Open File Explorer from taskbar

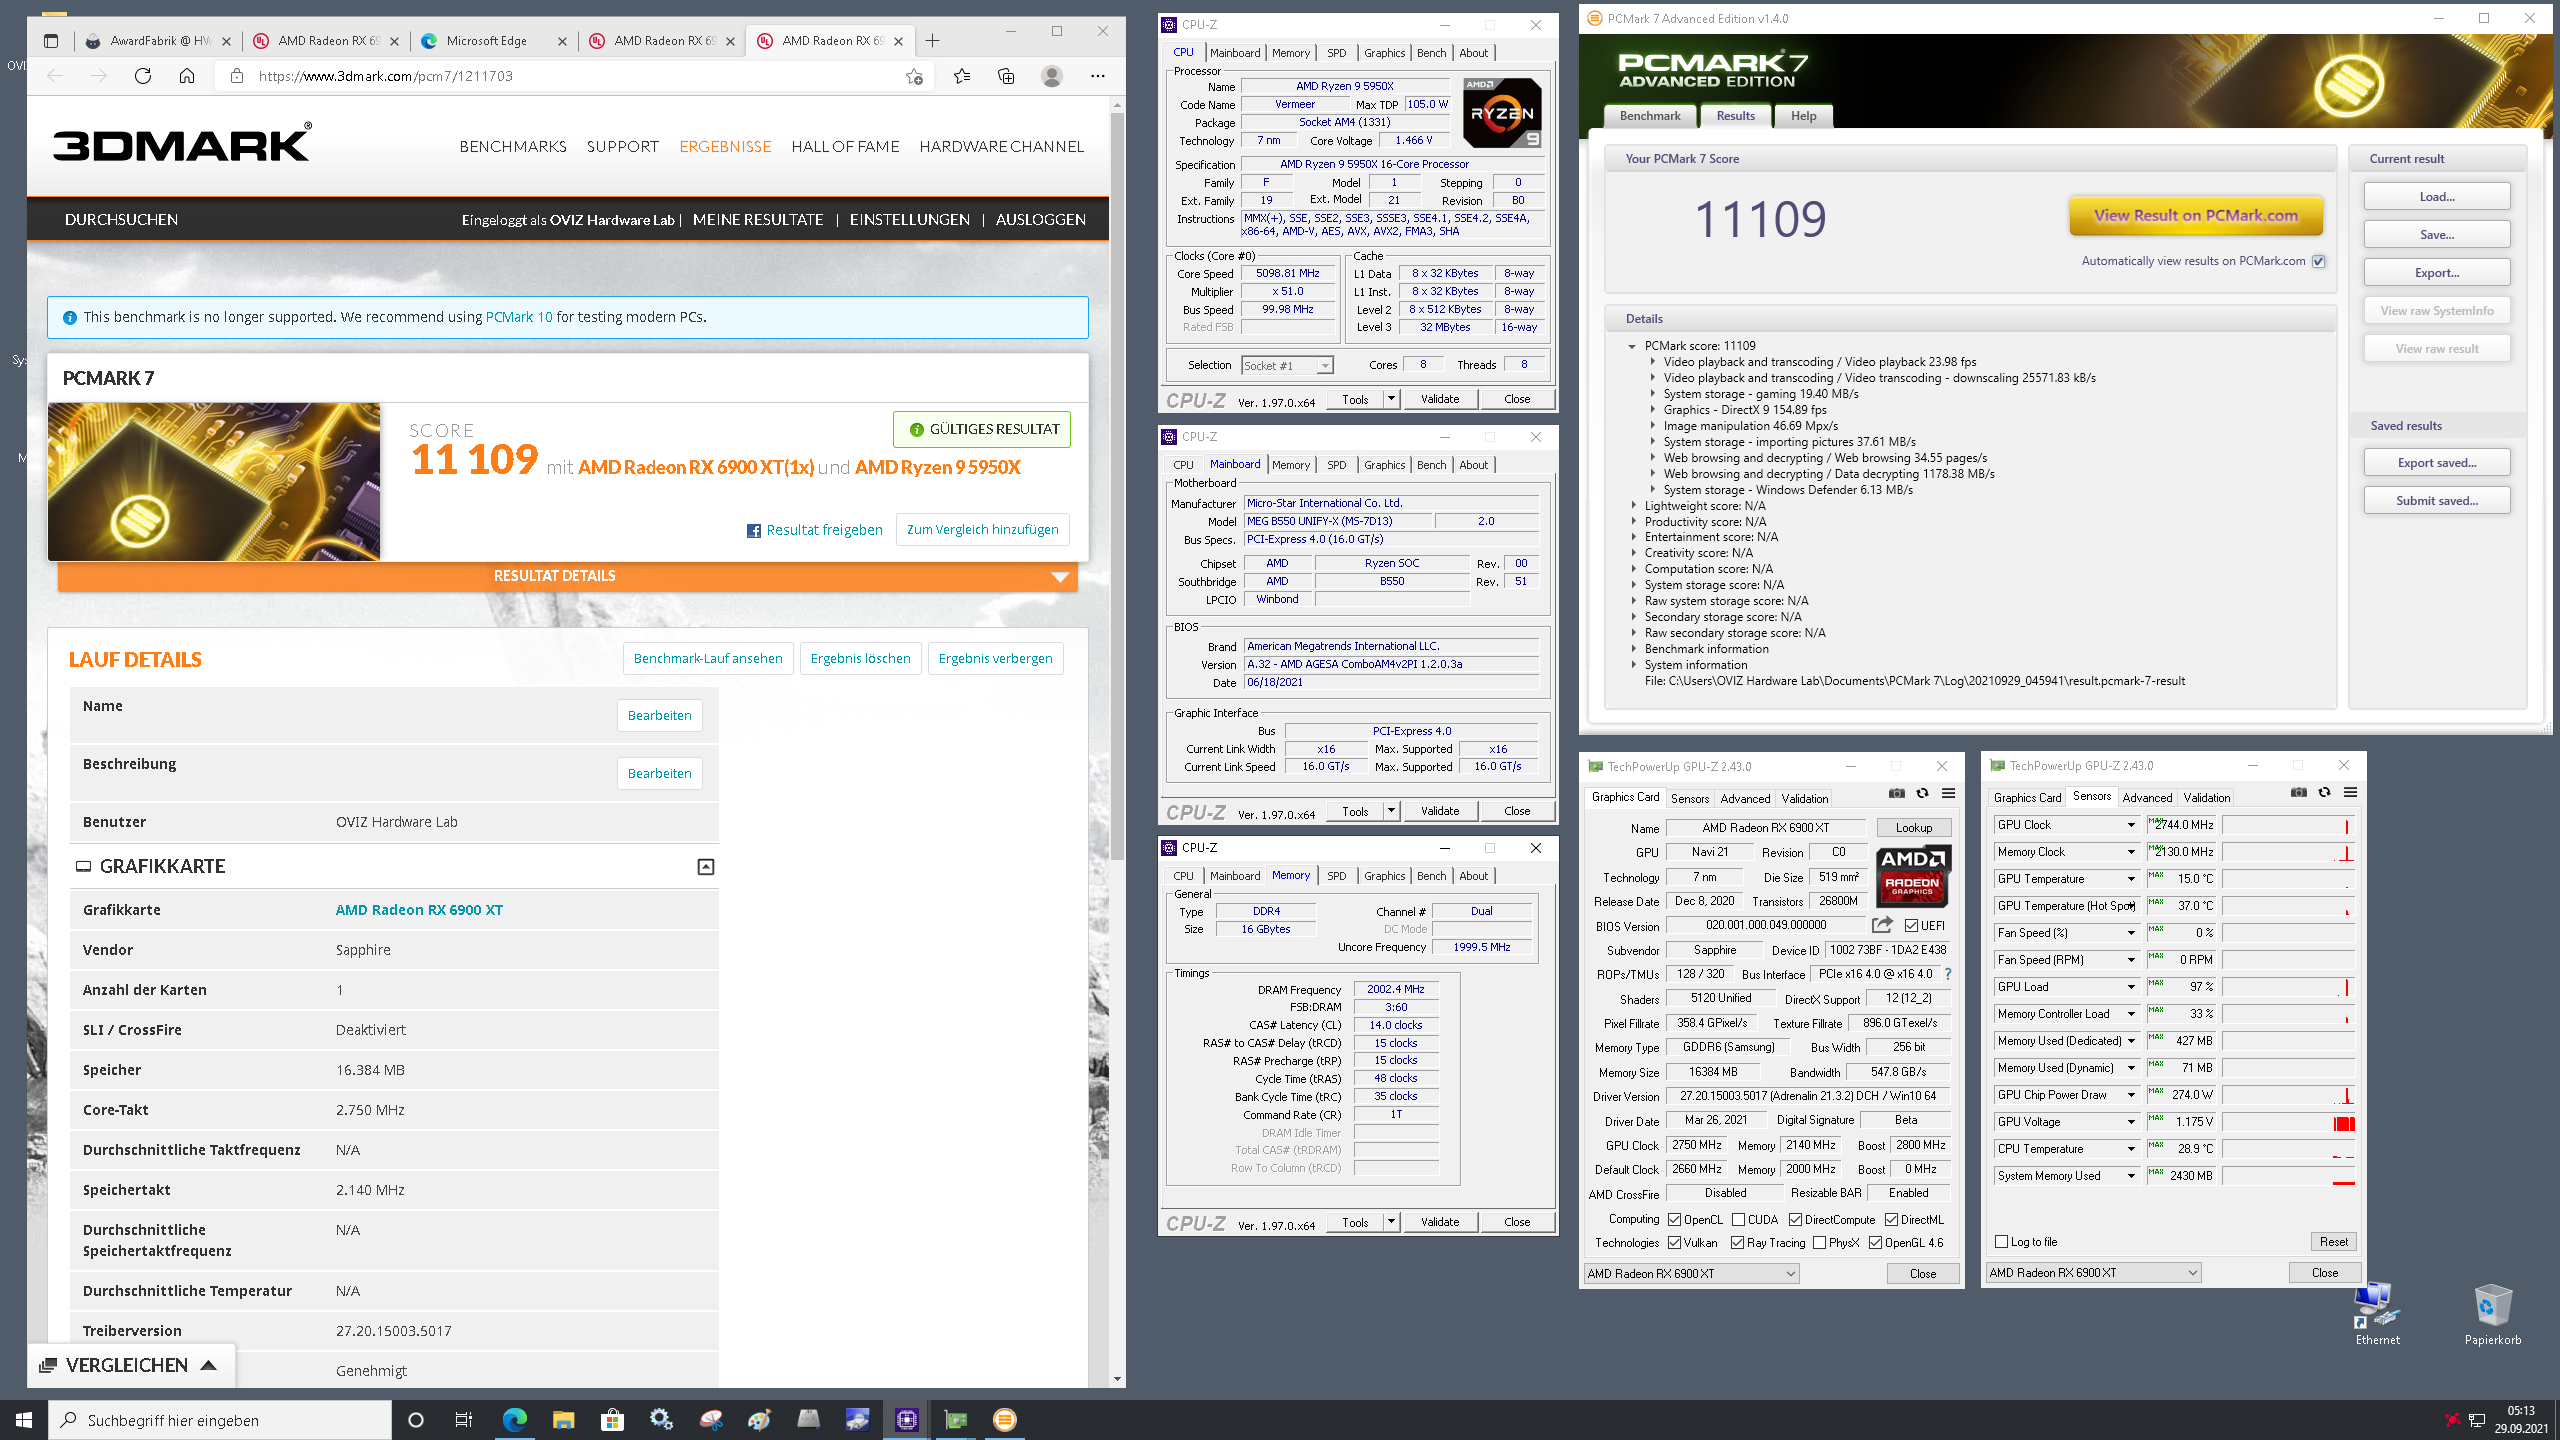tap(563, 1420)
